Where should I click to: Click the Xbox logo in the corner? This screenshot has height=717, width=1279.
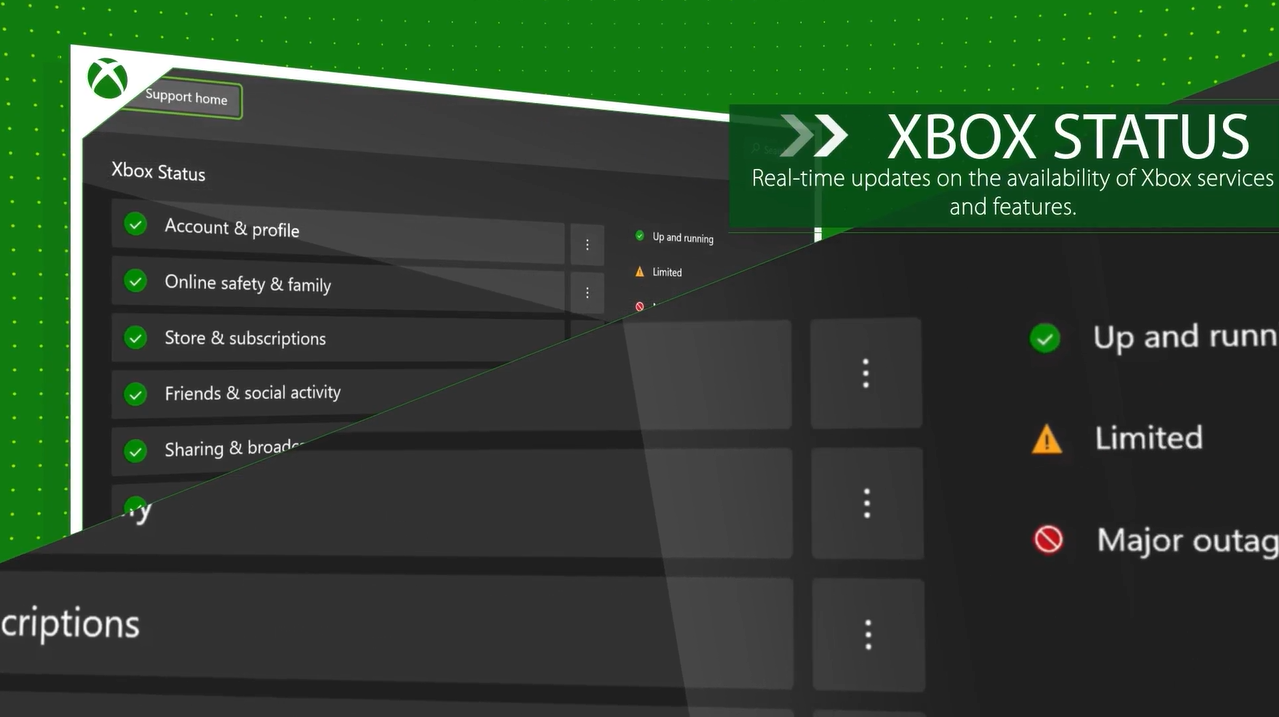(107, 78)
